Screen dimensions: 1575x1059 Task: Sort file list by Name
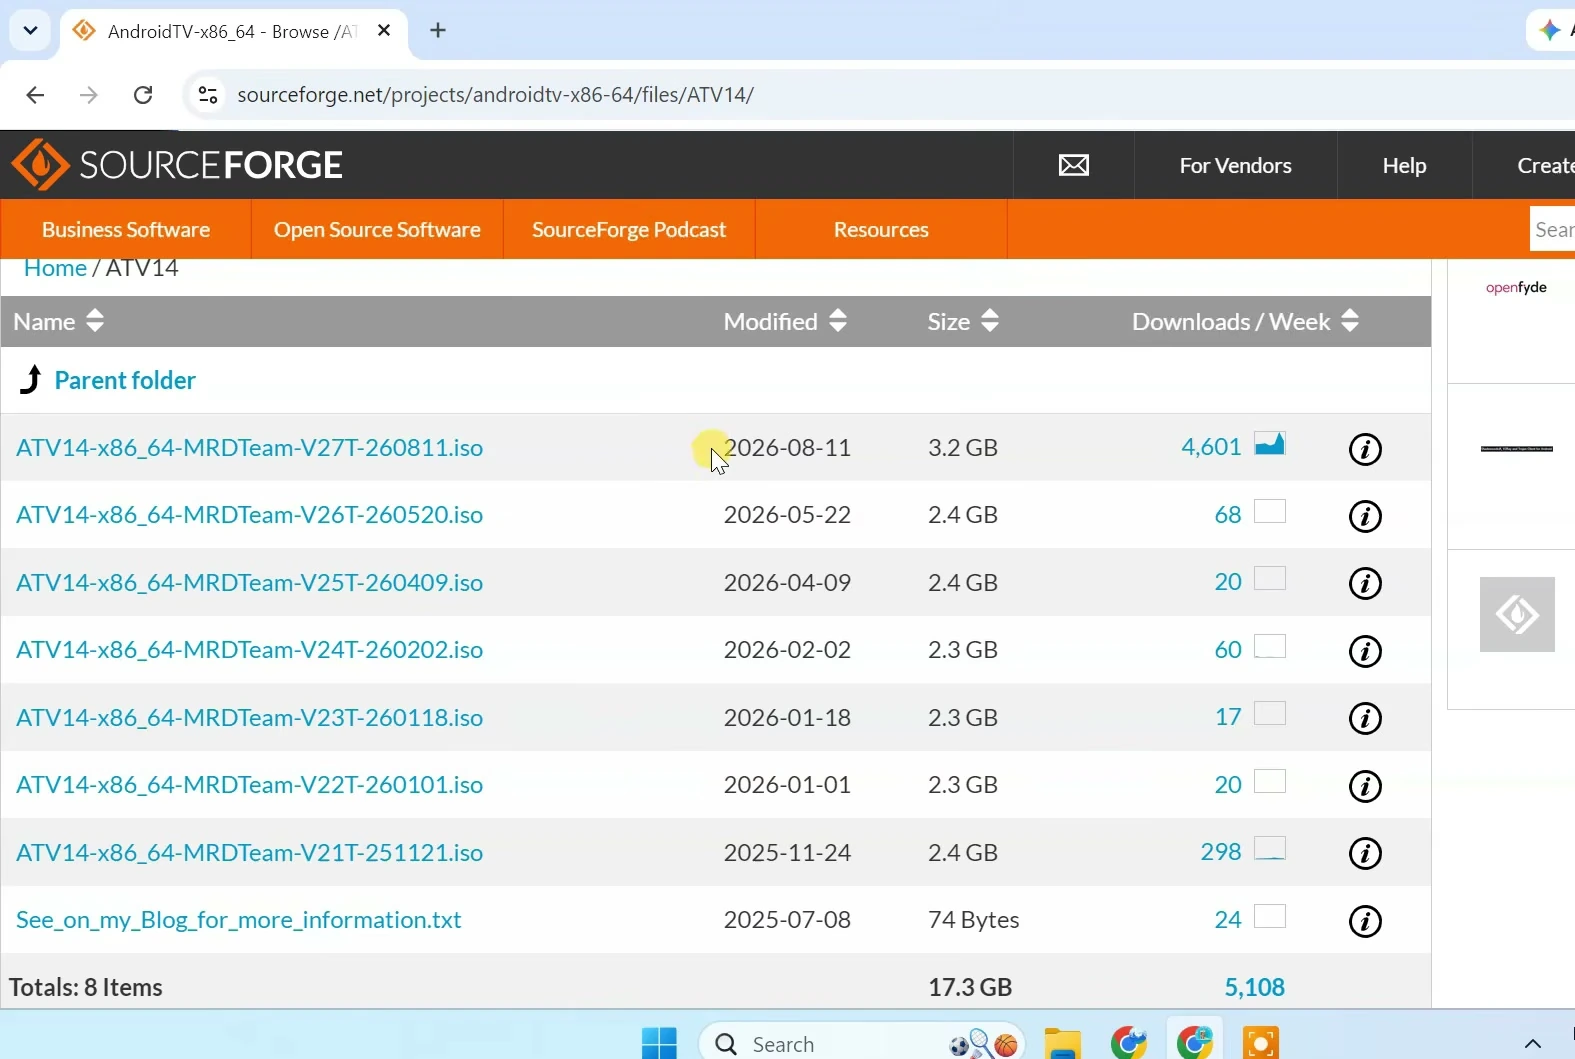pyautogui.click(x=59, y=321)
